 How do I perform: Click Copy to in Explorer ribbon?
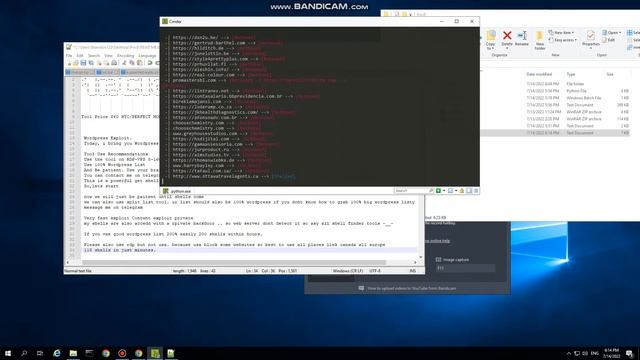pyautogui.click(x=490, y=40)
